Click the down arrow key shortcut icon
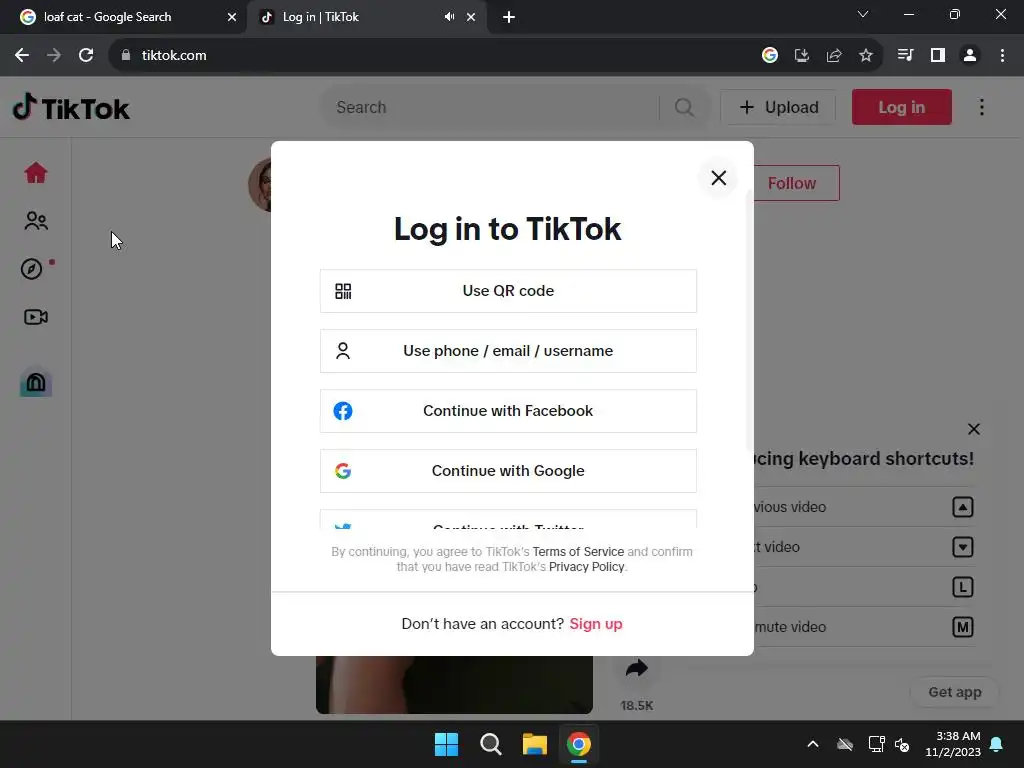This screenshot has width=1024, height=768. [x=963, y=547]
